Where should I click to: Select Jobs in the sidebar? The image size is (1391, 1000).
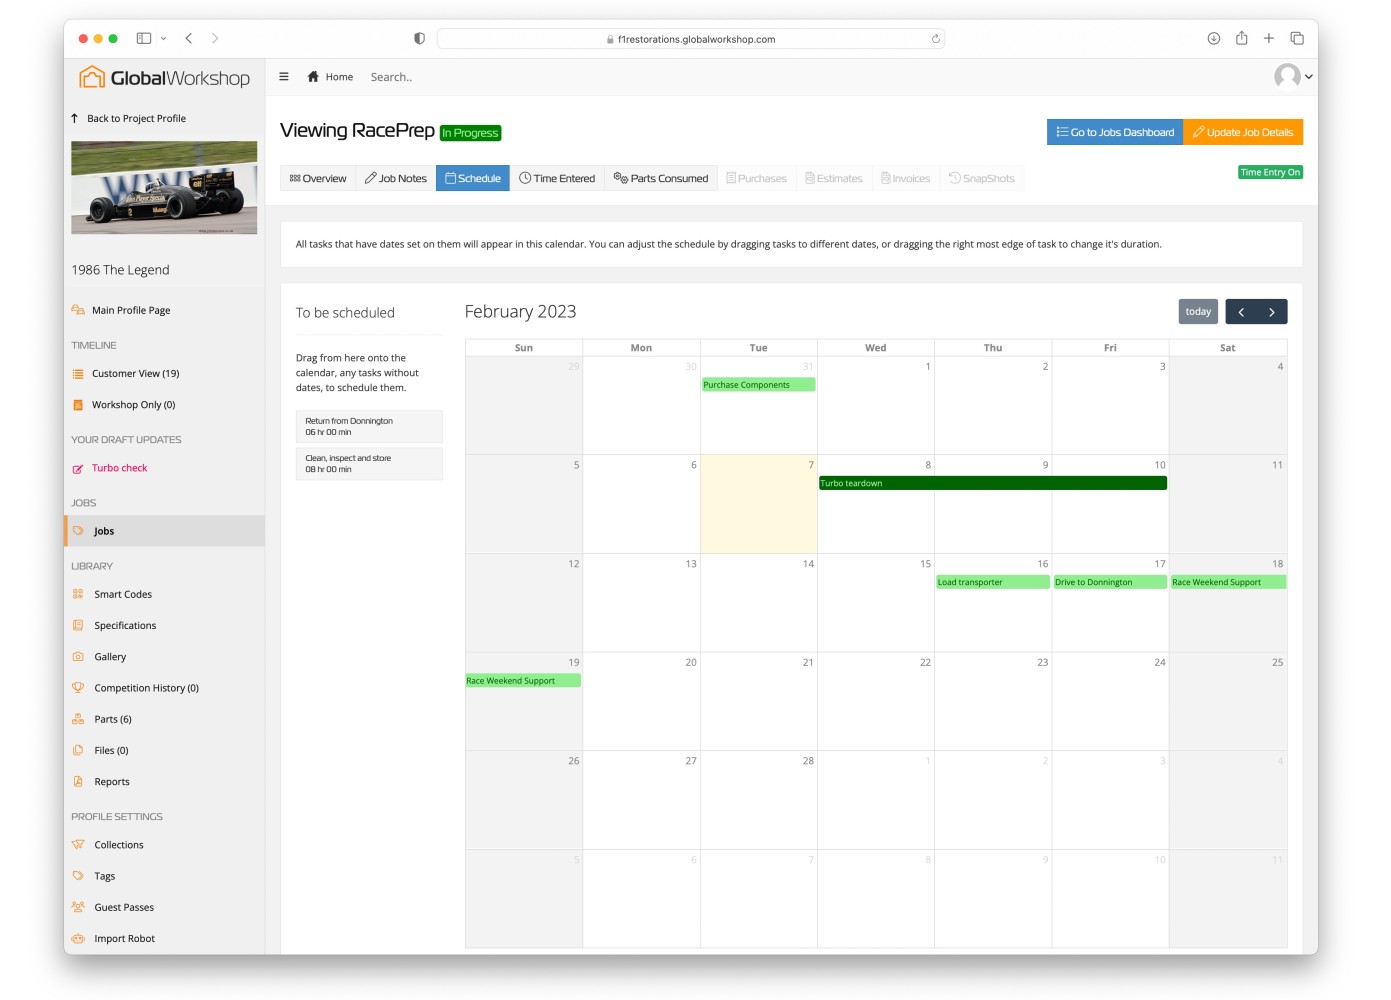point(164,531)
